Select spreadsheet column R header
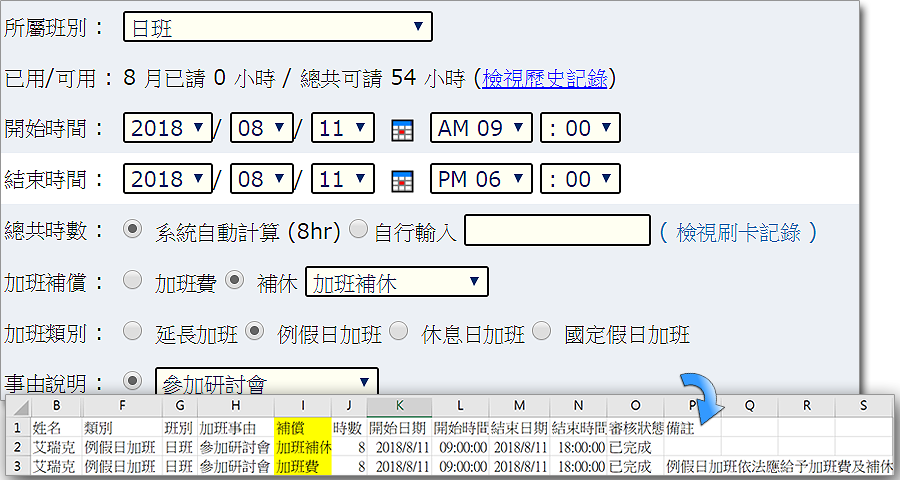Viewport: 900px width, 480px height. click(x=806, y=406)
